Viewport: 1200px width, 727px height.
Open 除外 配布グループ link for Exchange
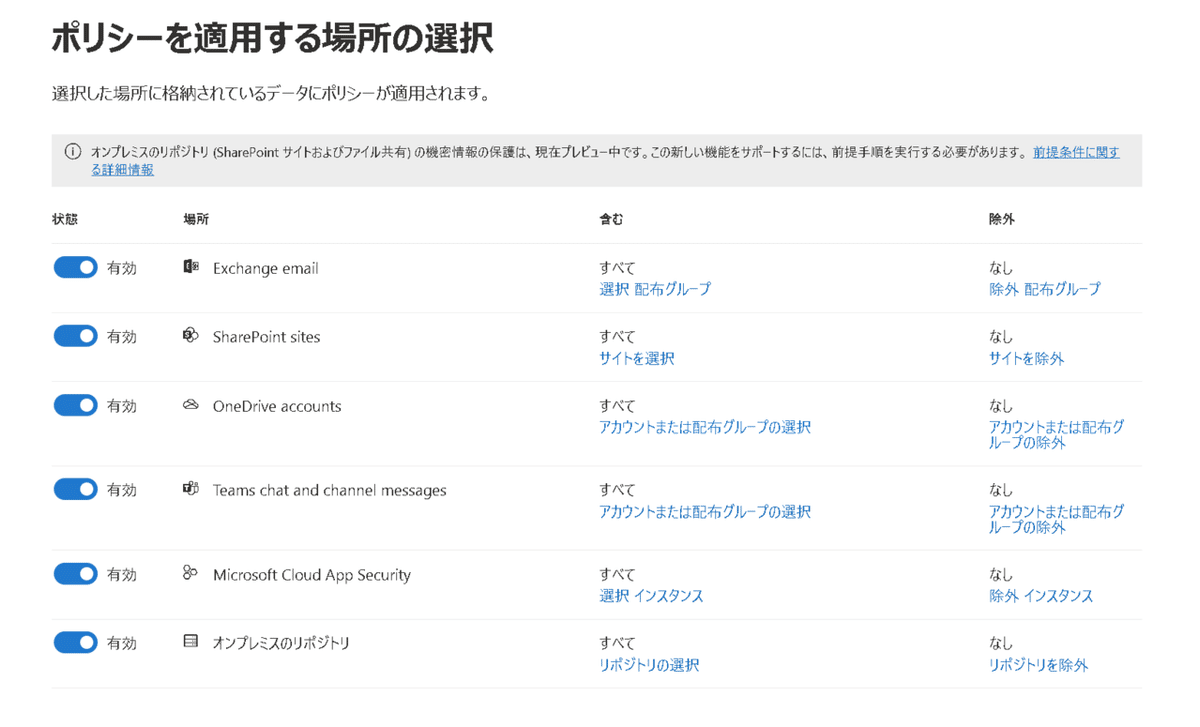(1045, 289)
